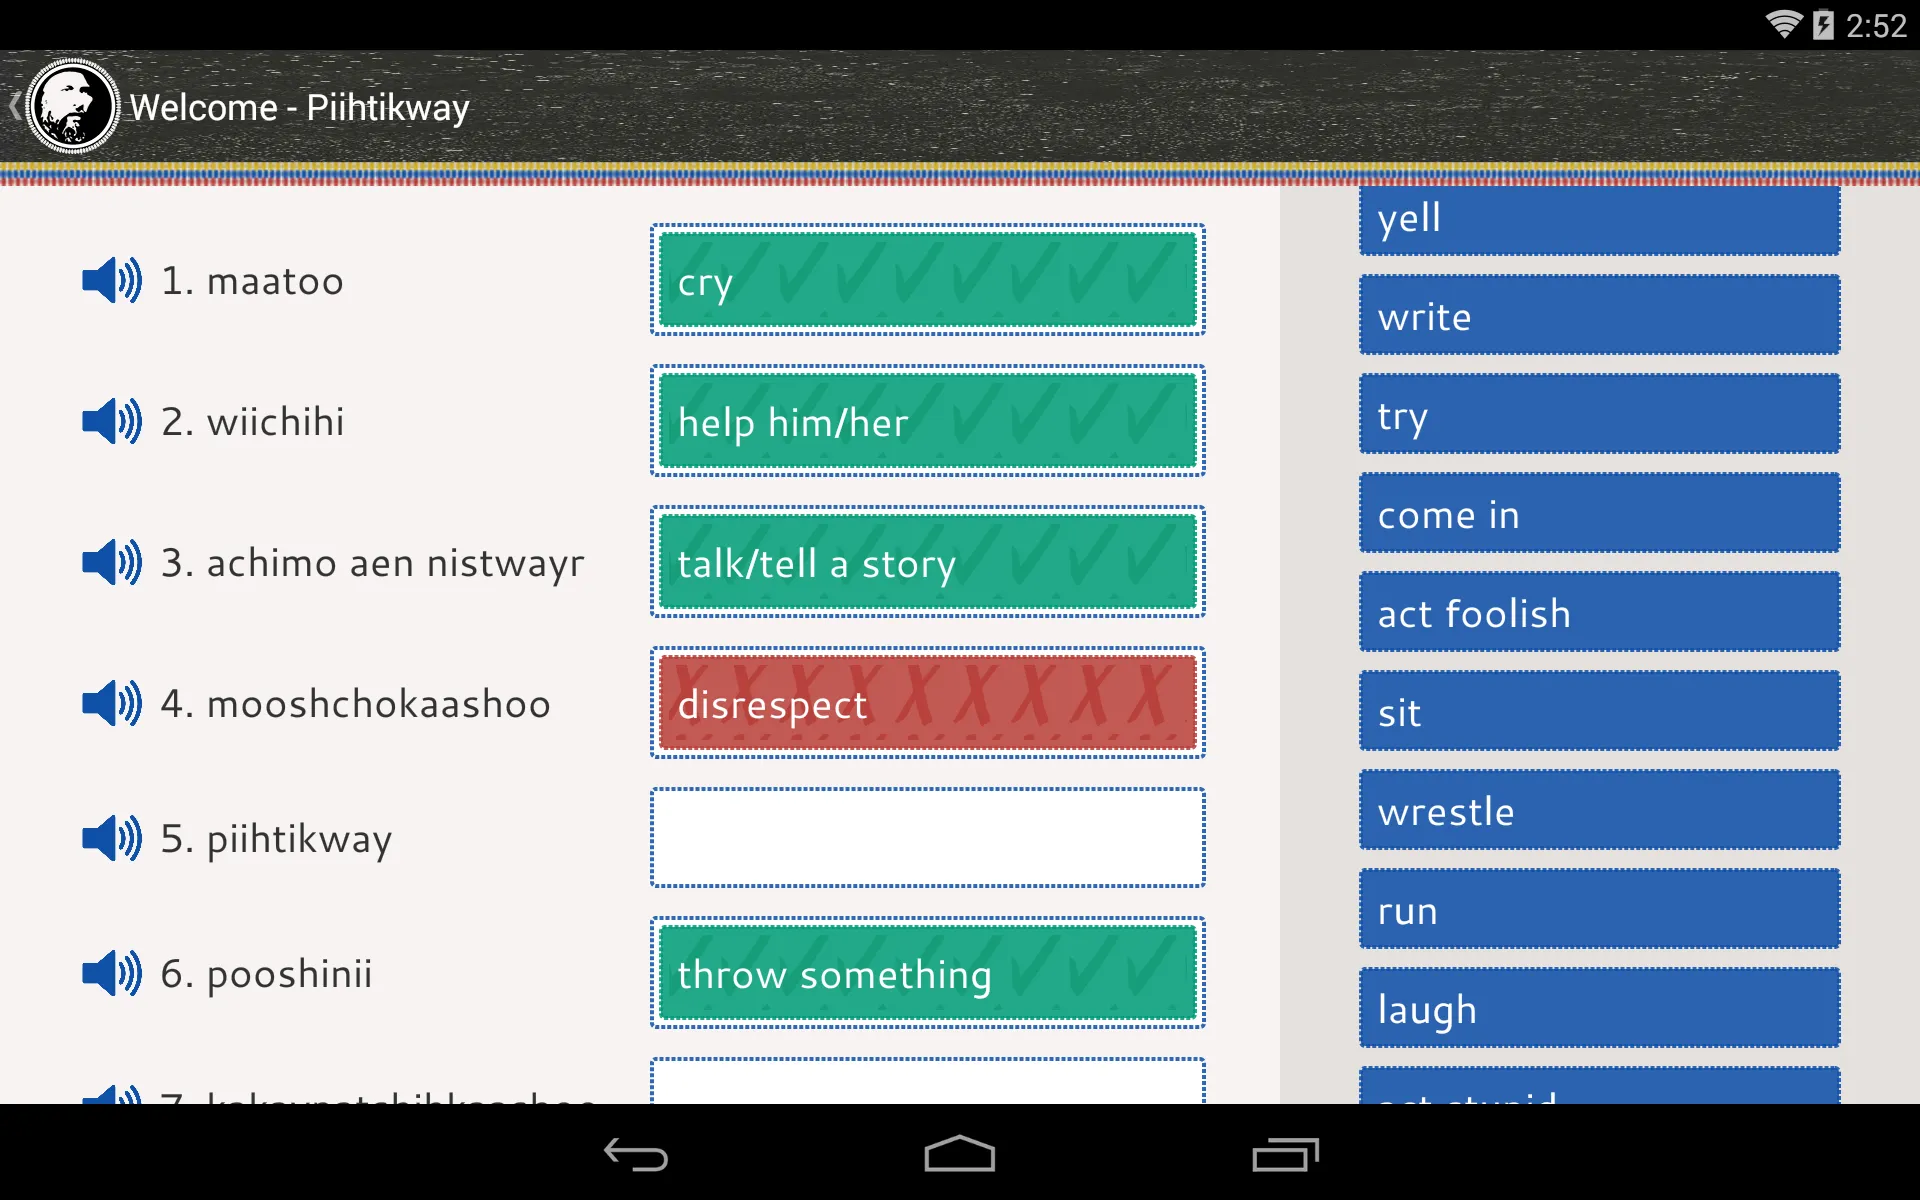
Task: Click the audio speaker icon for achimo aen nistwayr
Action: pos(113,563)
